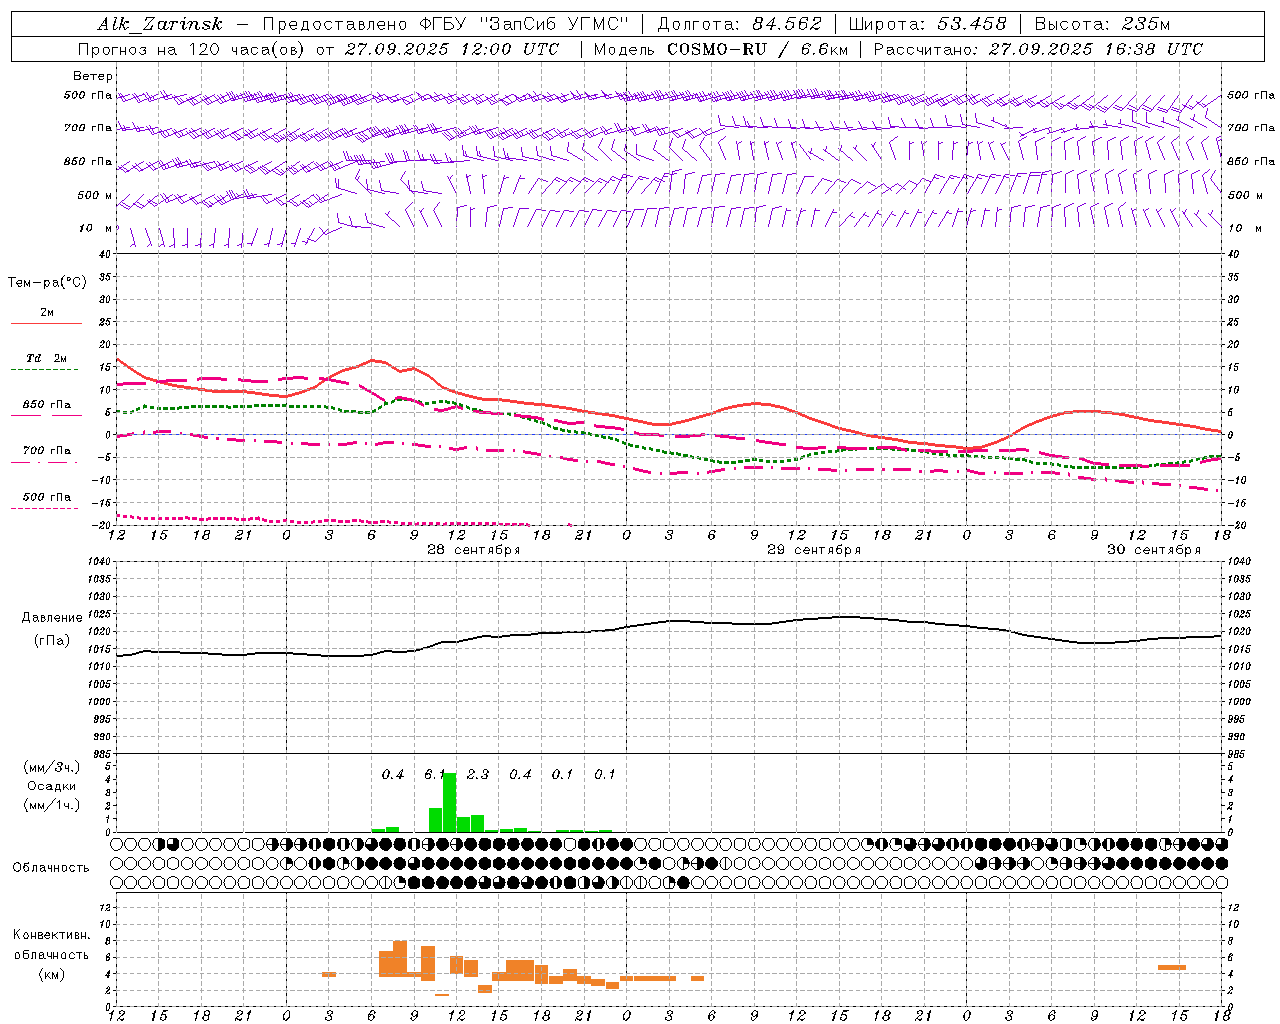1280x1024 pixels.
Task: Click the "Ветер" wind panel label
Action: click(93, 76)
